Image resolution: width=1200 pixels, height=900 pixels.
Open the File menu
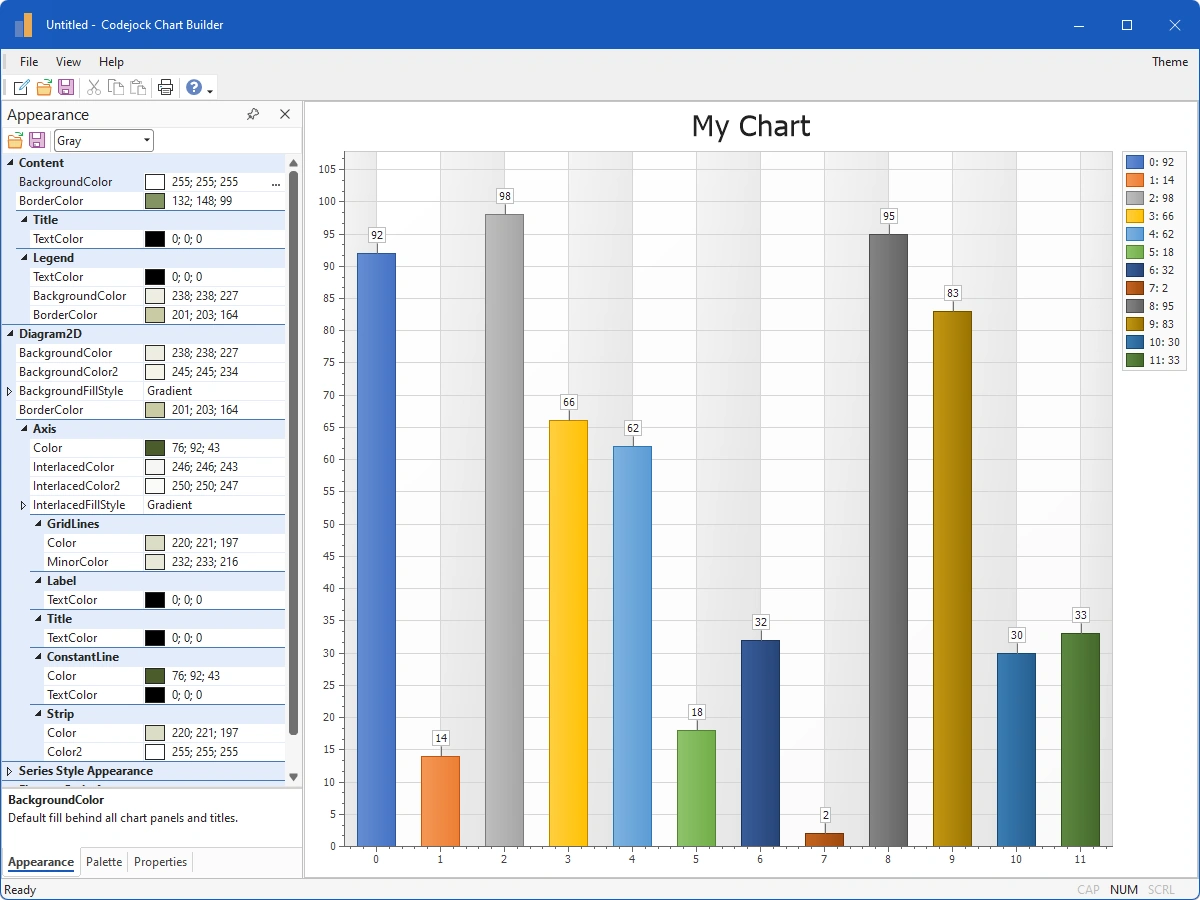tap(29, 62)
